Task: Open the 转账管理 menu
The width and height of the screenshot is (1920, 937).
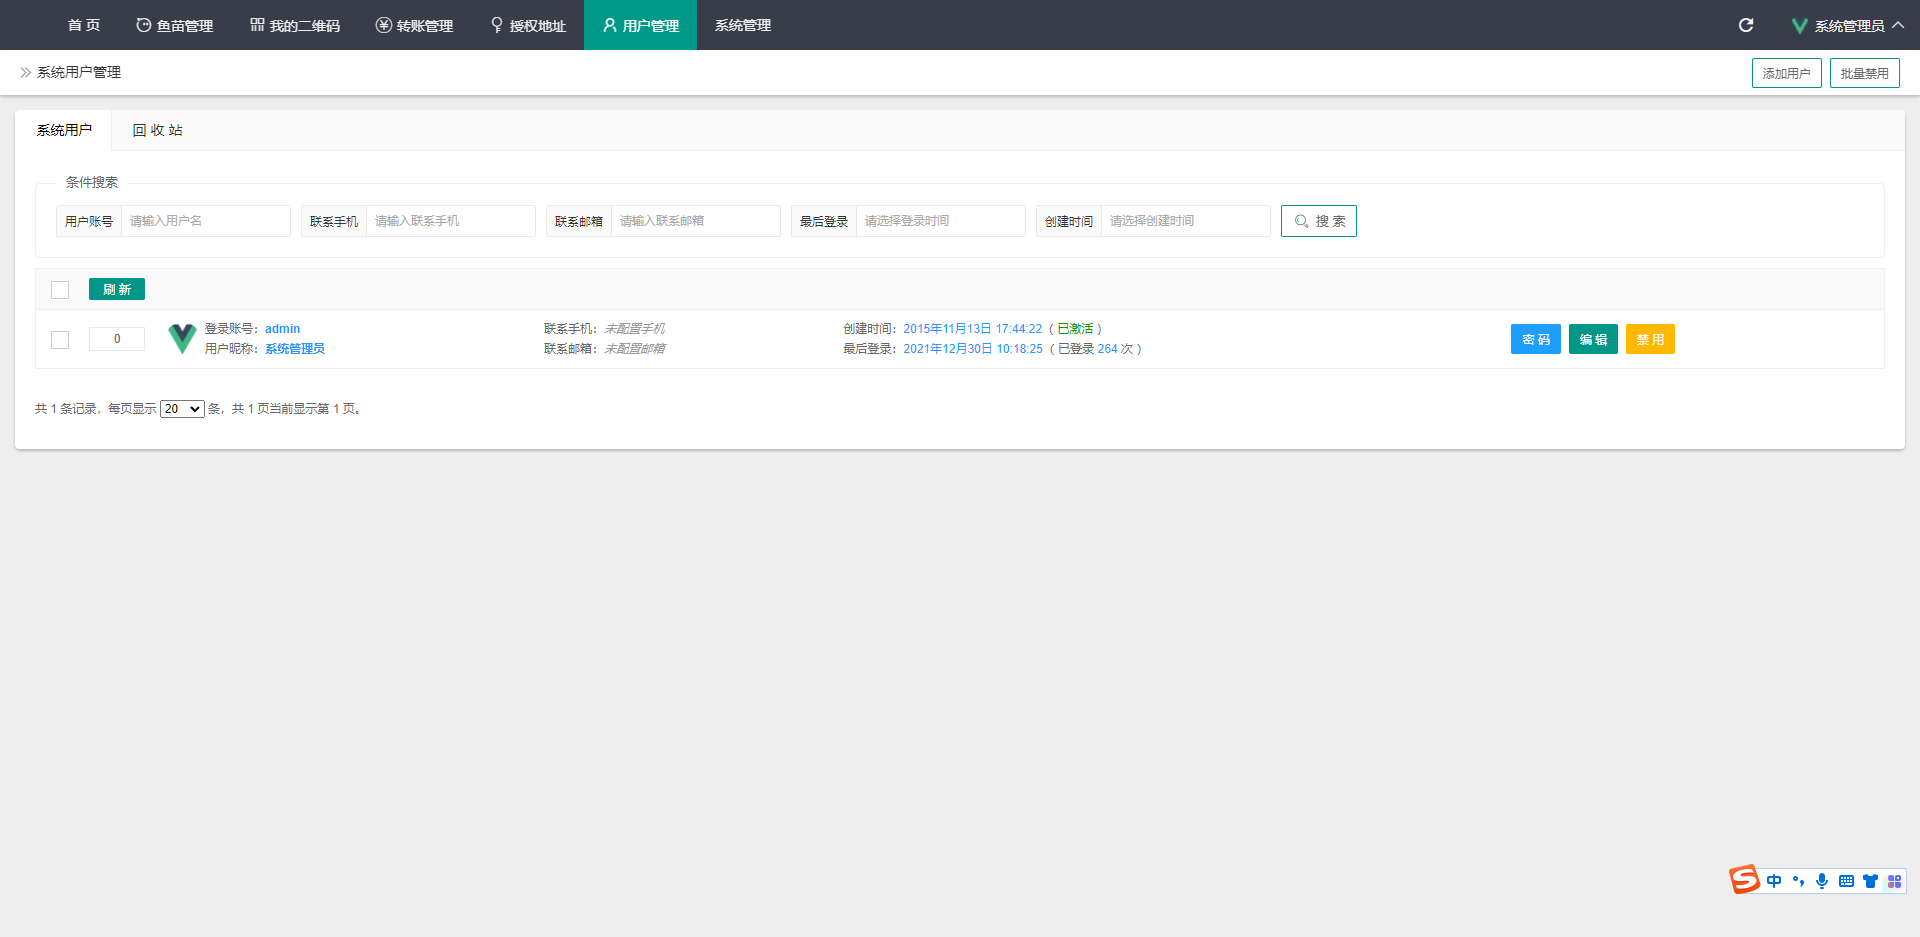Action: point(415,26)
